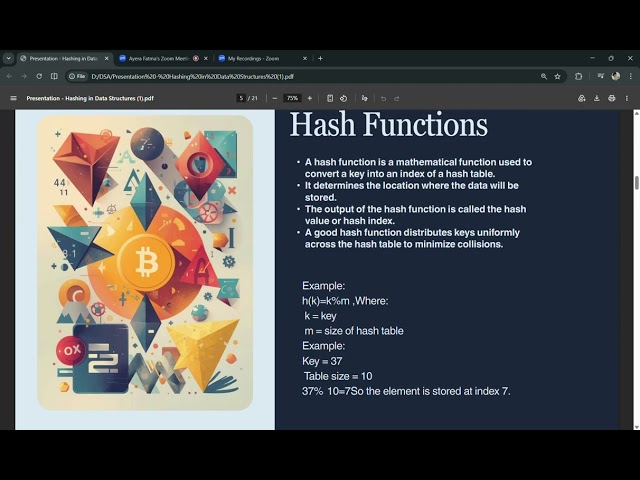Bookmark this page with the star
The width and height of the screenshot is (640, 480).
(x=557, y=76)
